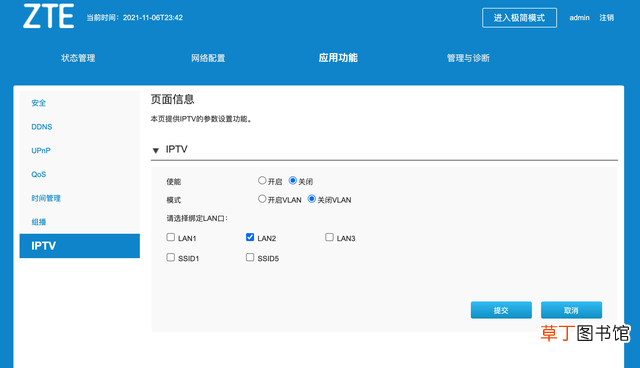Click the 提交 submit button

pyautogui.click(x=501, y=310)
